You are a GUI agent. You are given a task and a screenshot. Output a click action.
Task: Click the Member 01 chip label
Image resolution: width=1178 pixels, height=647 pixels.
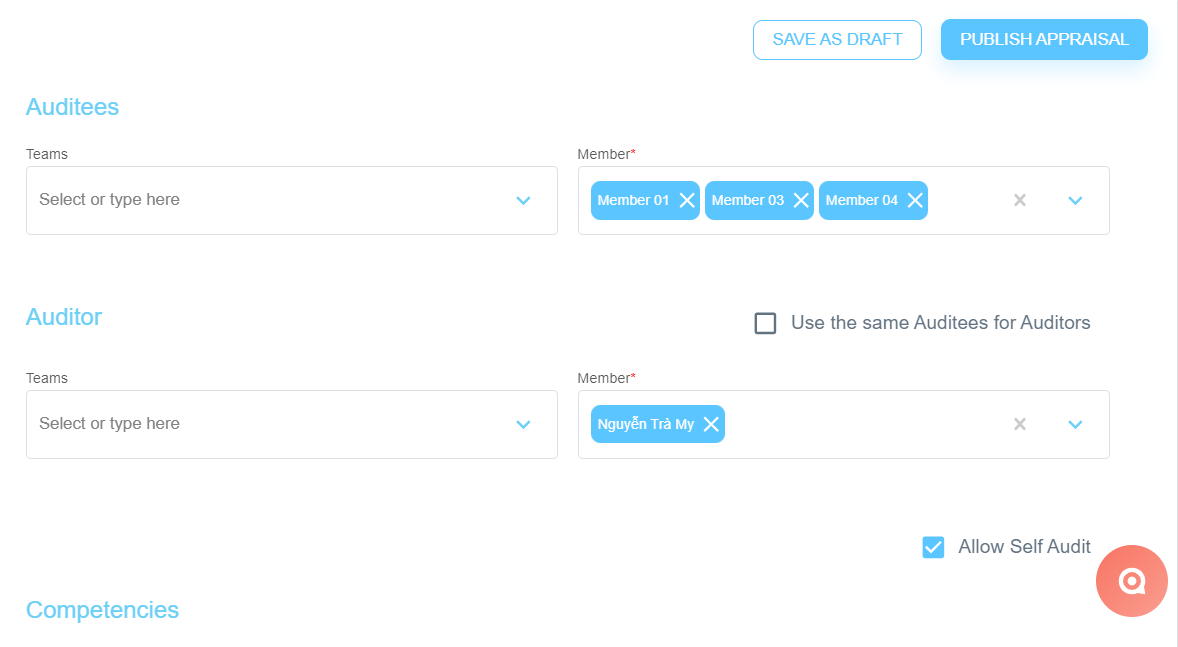click(x=633, y=200)
